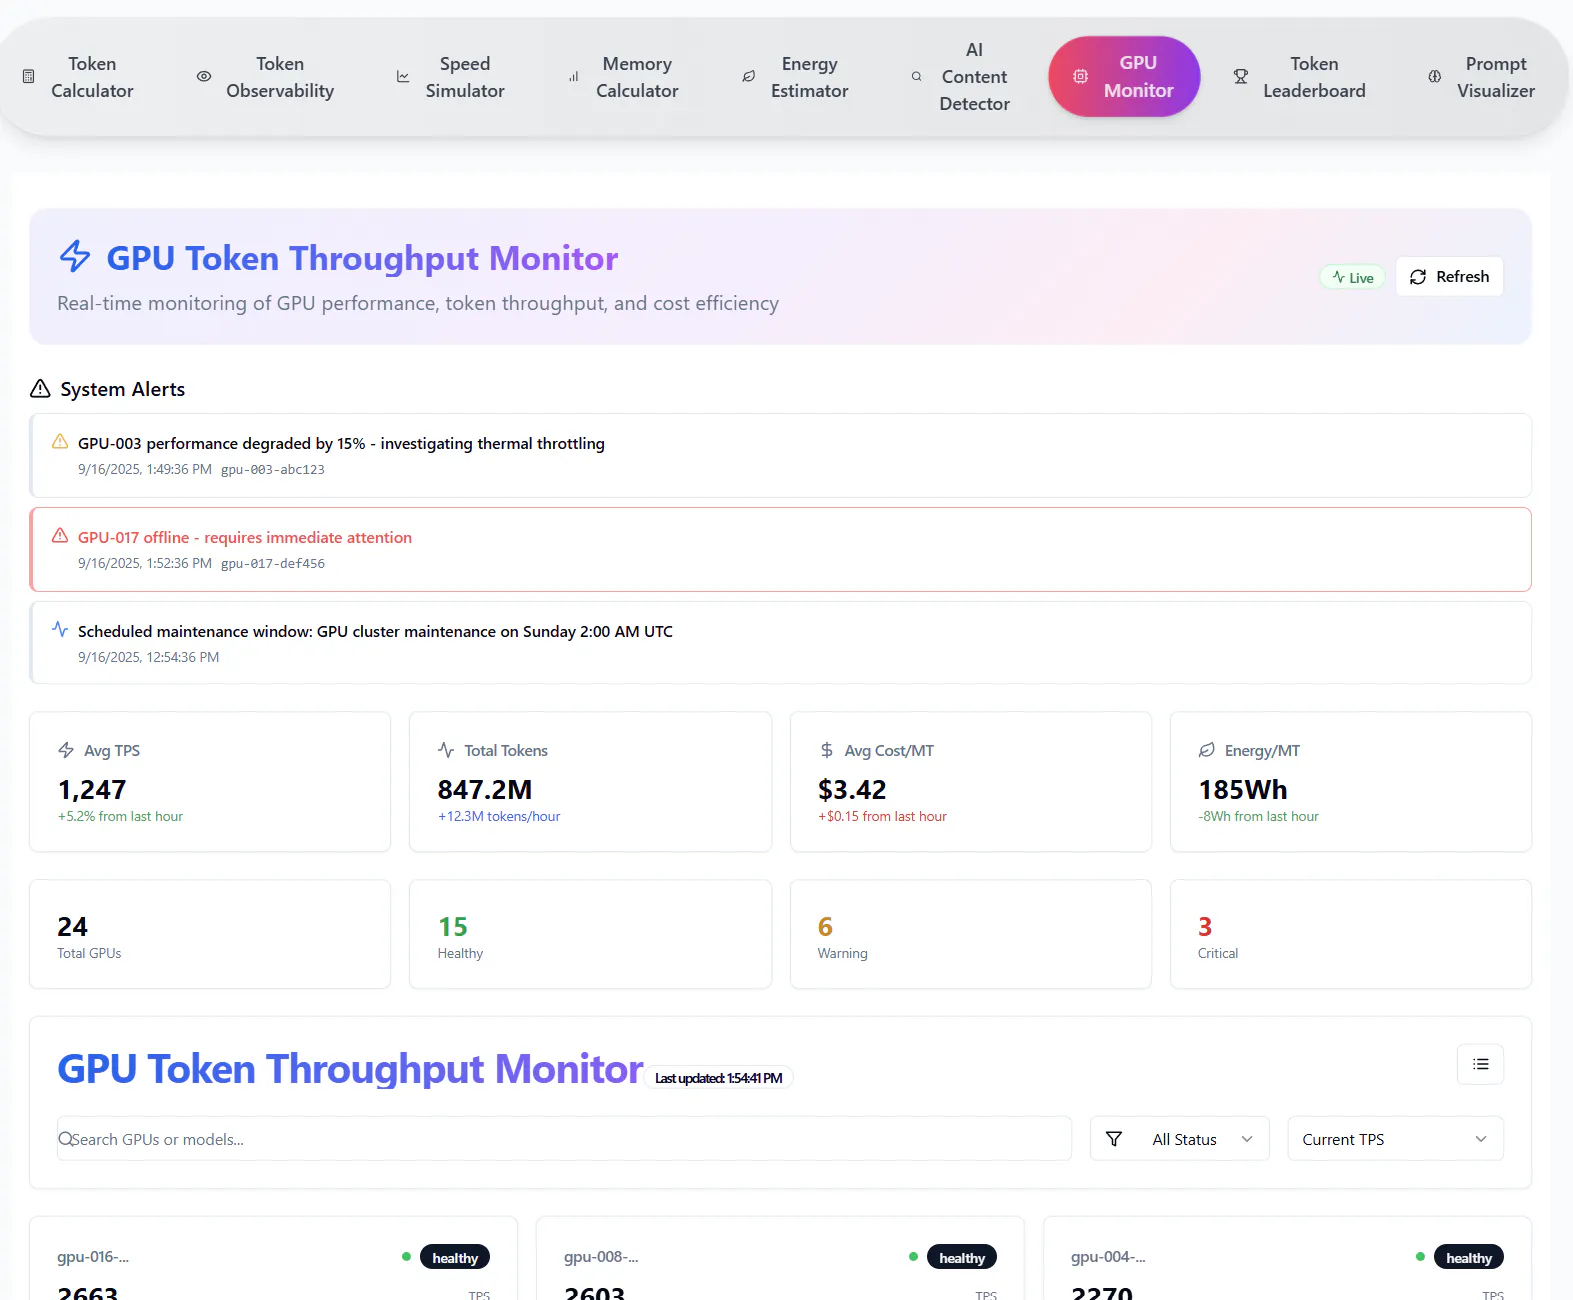Open the gpu-004 card

click(1288, 1260)
